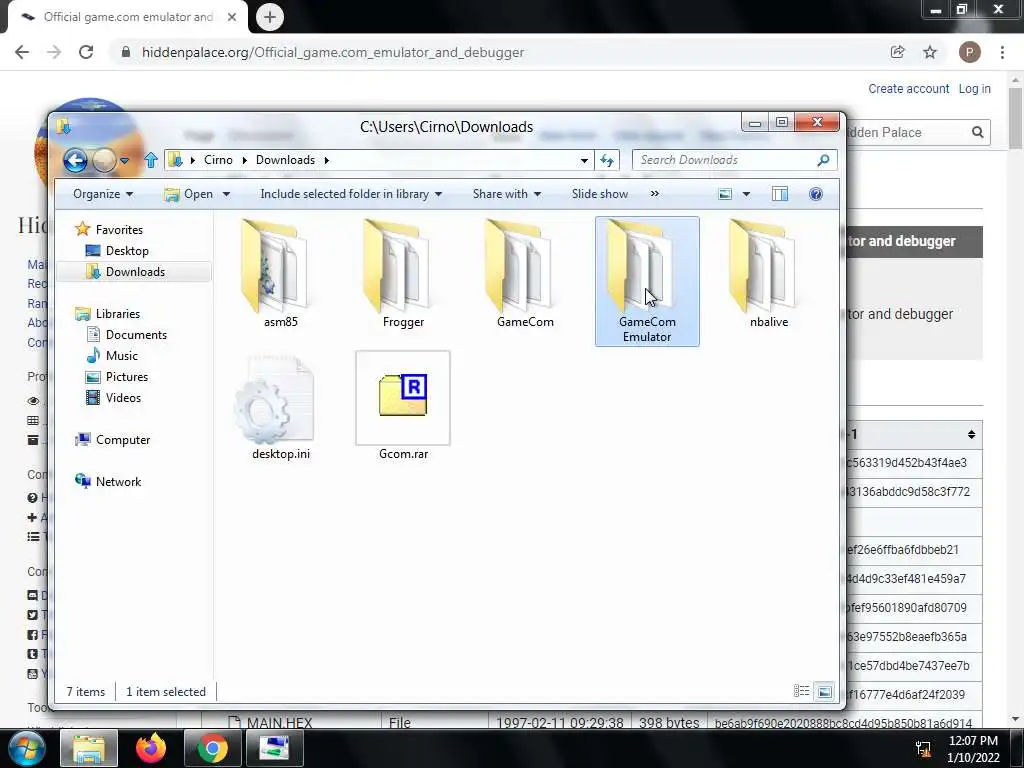
Task: Go up one folder level
Action: pos(151,160)
